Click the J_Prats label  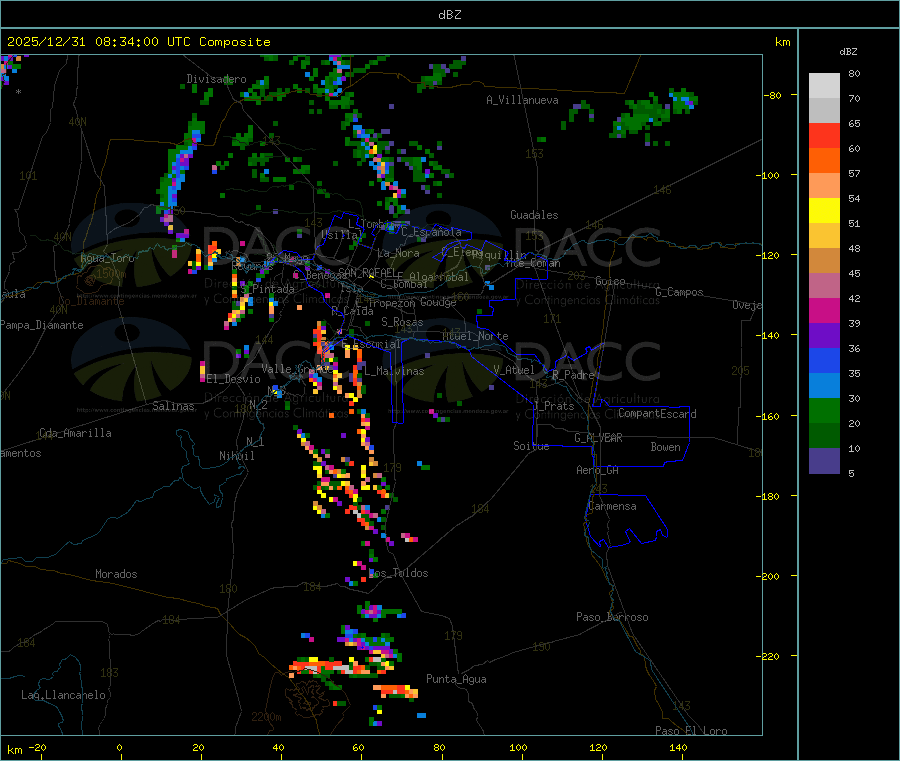[553, 406]
